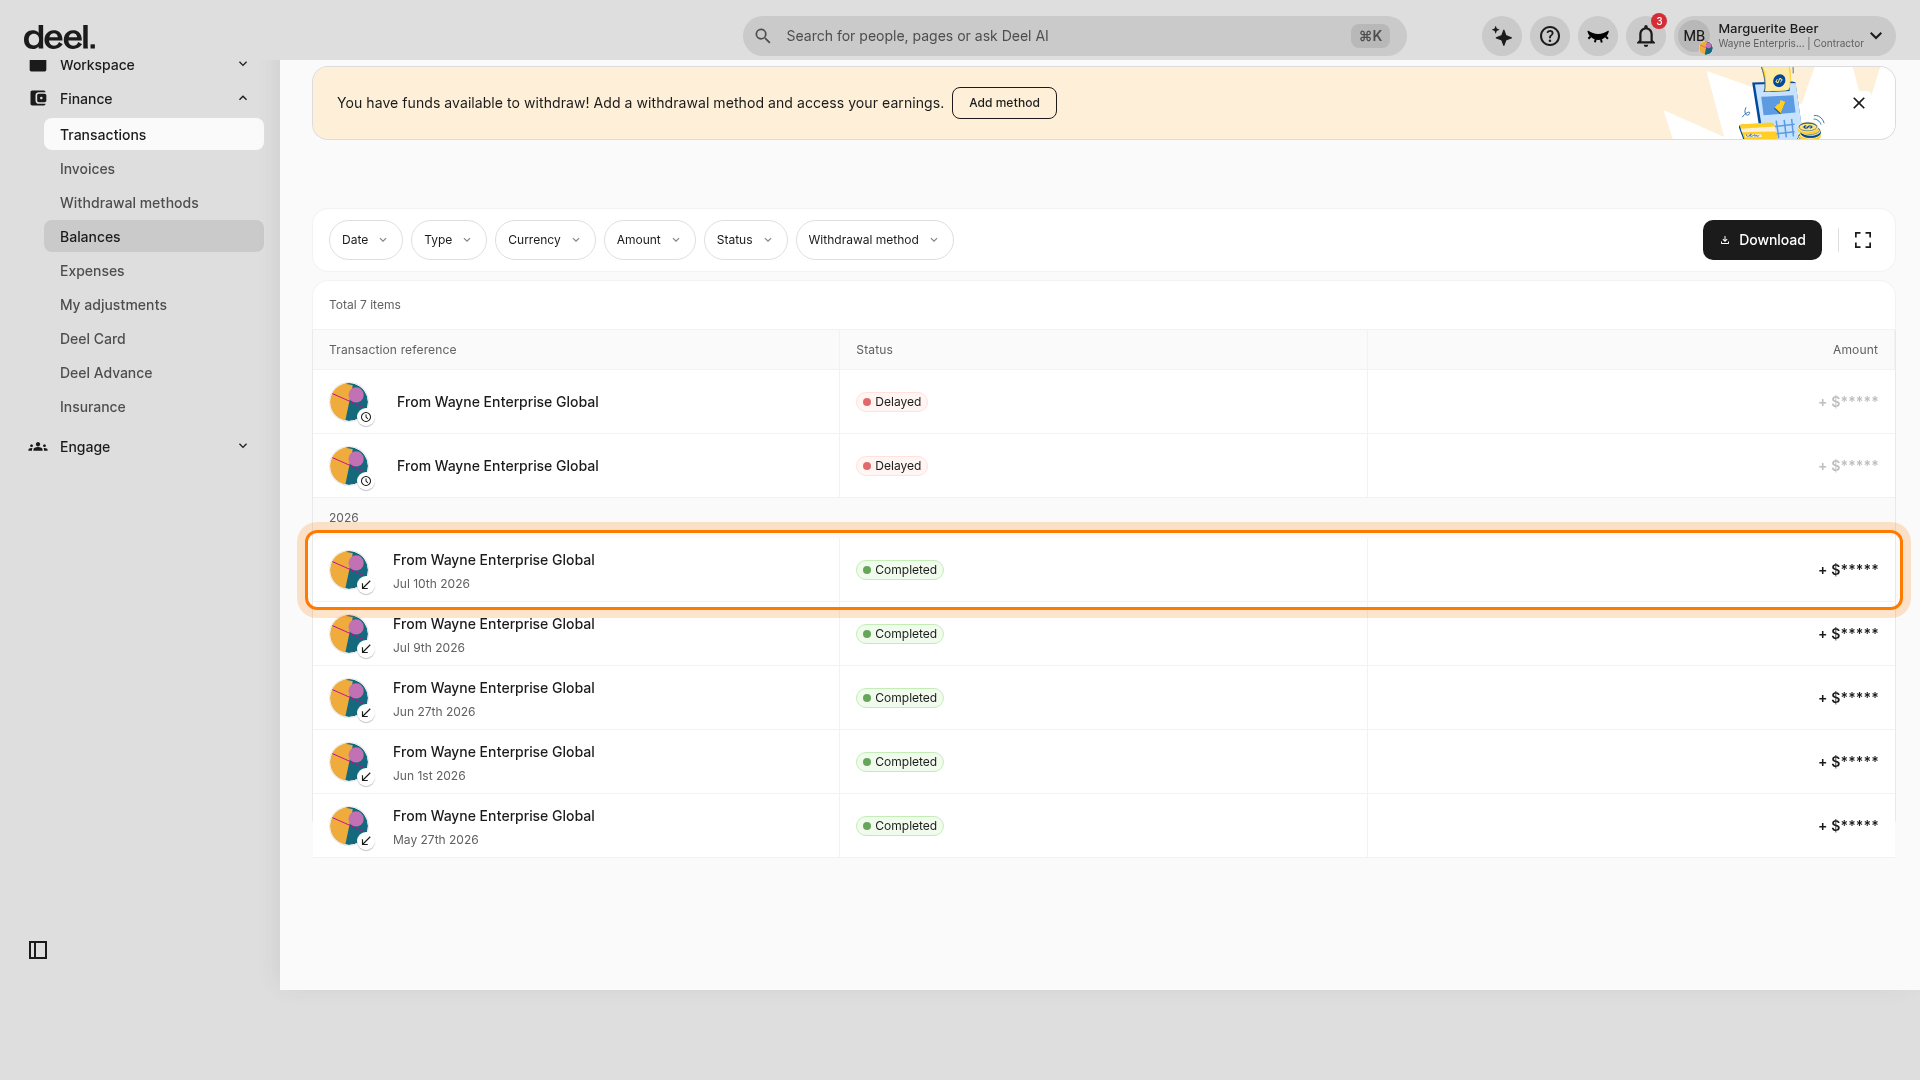The height and width of the screenshot is (1080, 1920).
Task: Select Balances in the sidebar
Action: pos(154,237)
